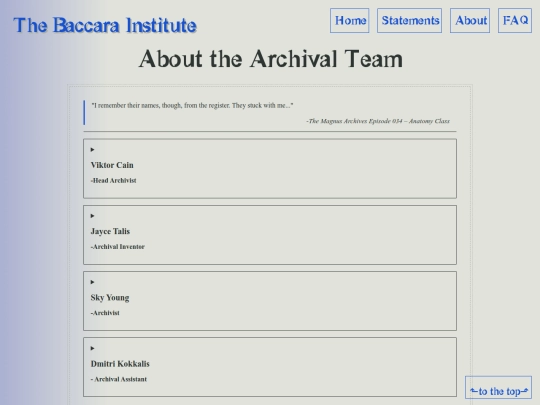The height and width of the screenshot is (405, 540).
Task: Click the name 'Jayce Talis'
Action: (110, 231)
